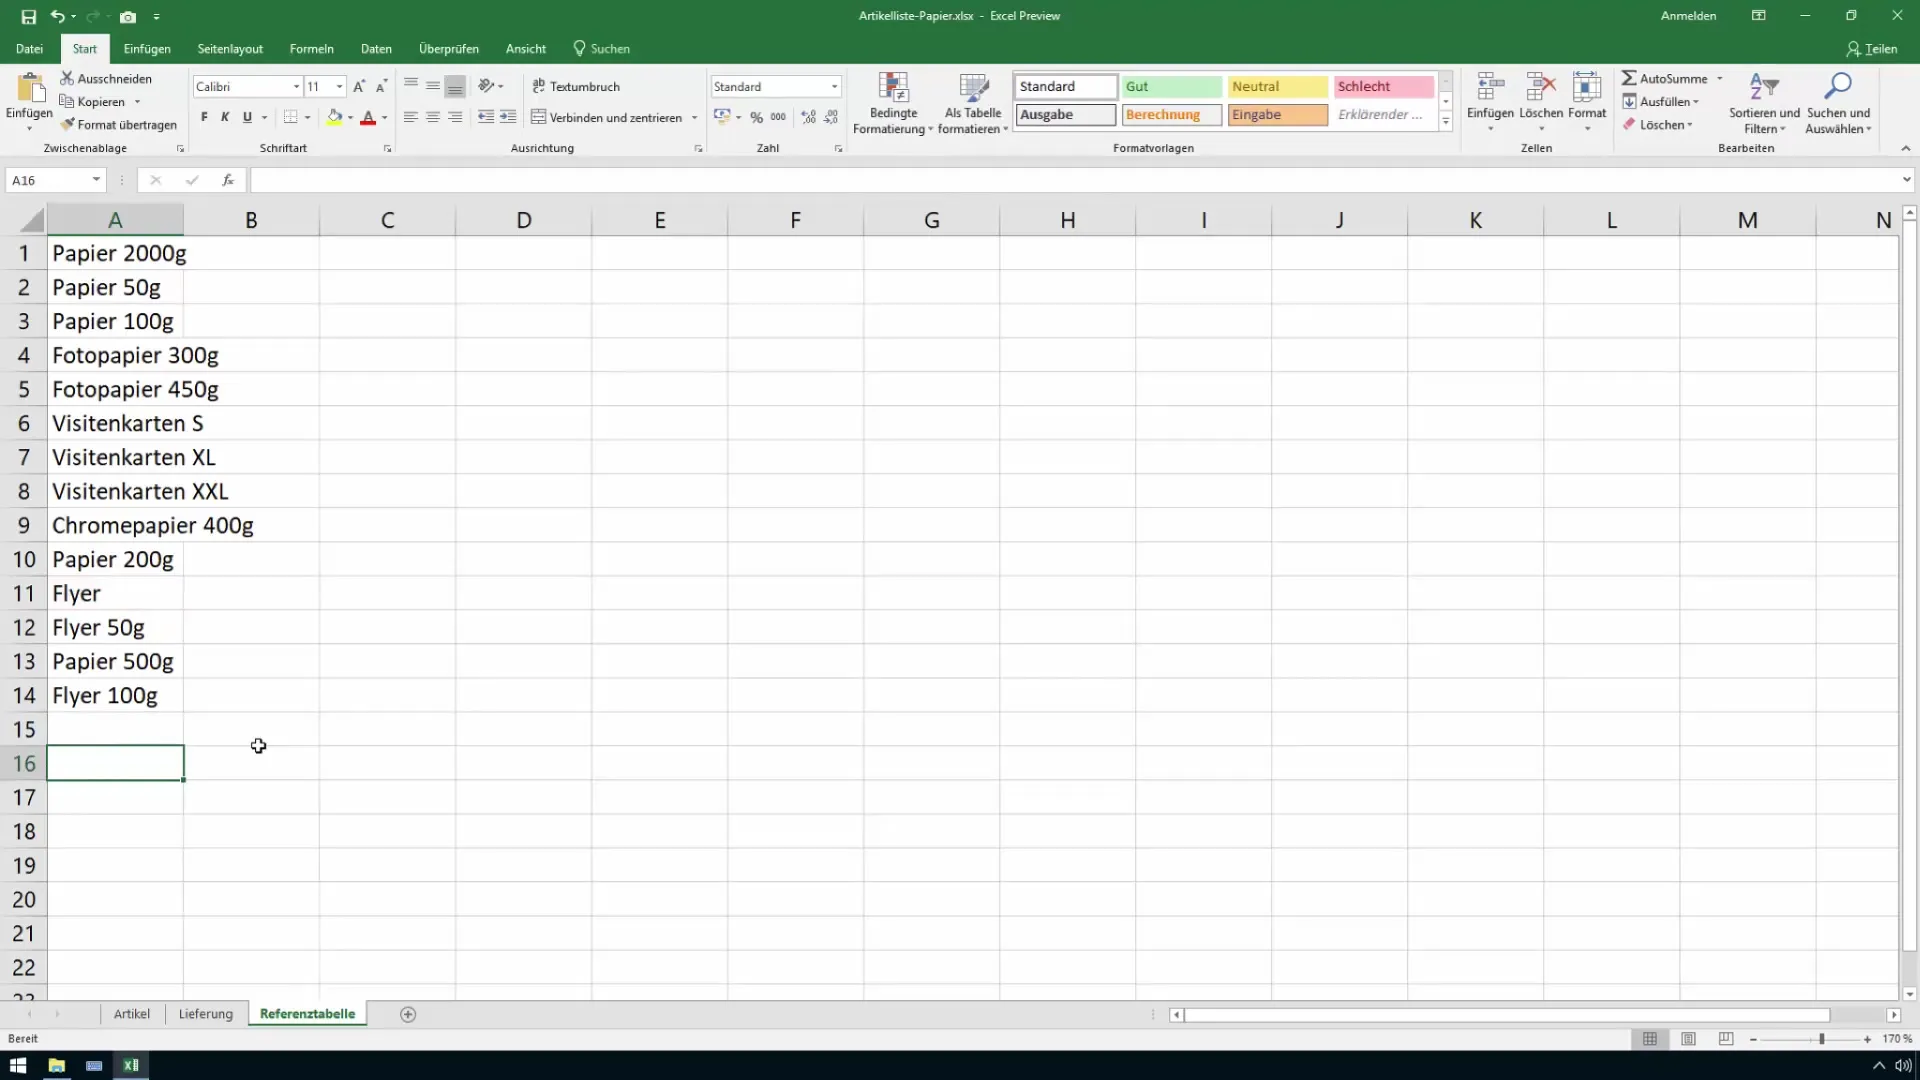Open Sortieren und Filtern
Screen dimensions: 1920x1080
(x=1764, y=102)
